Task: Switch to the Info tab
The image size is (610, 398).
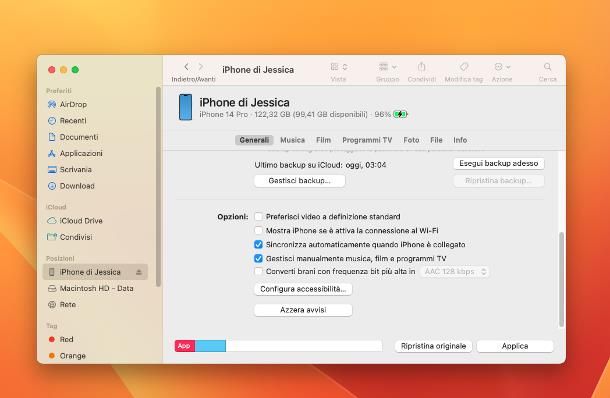Action: 460,140
